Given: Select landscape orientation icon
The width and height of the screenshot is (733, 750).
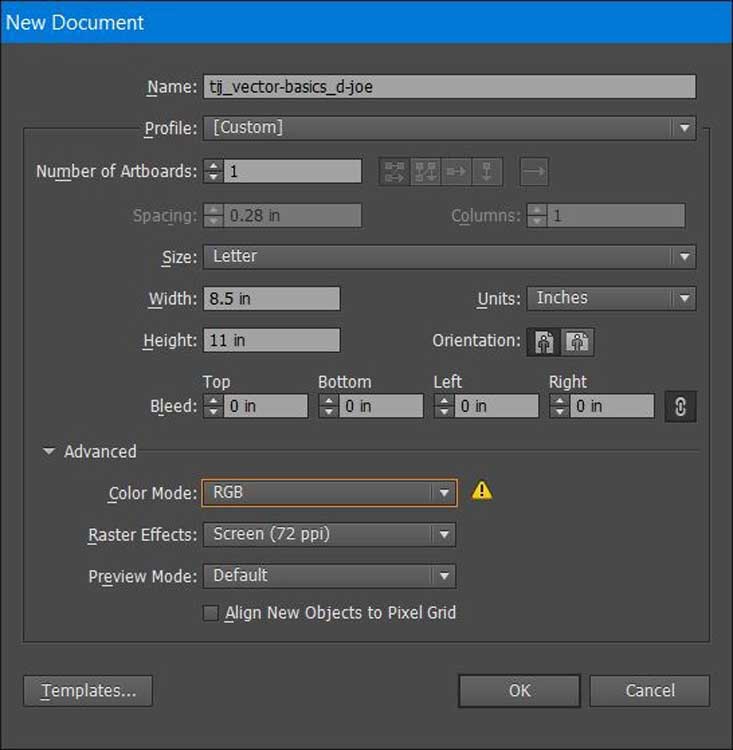Looking at the screenshot, I should tap(577, 342).
